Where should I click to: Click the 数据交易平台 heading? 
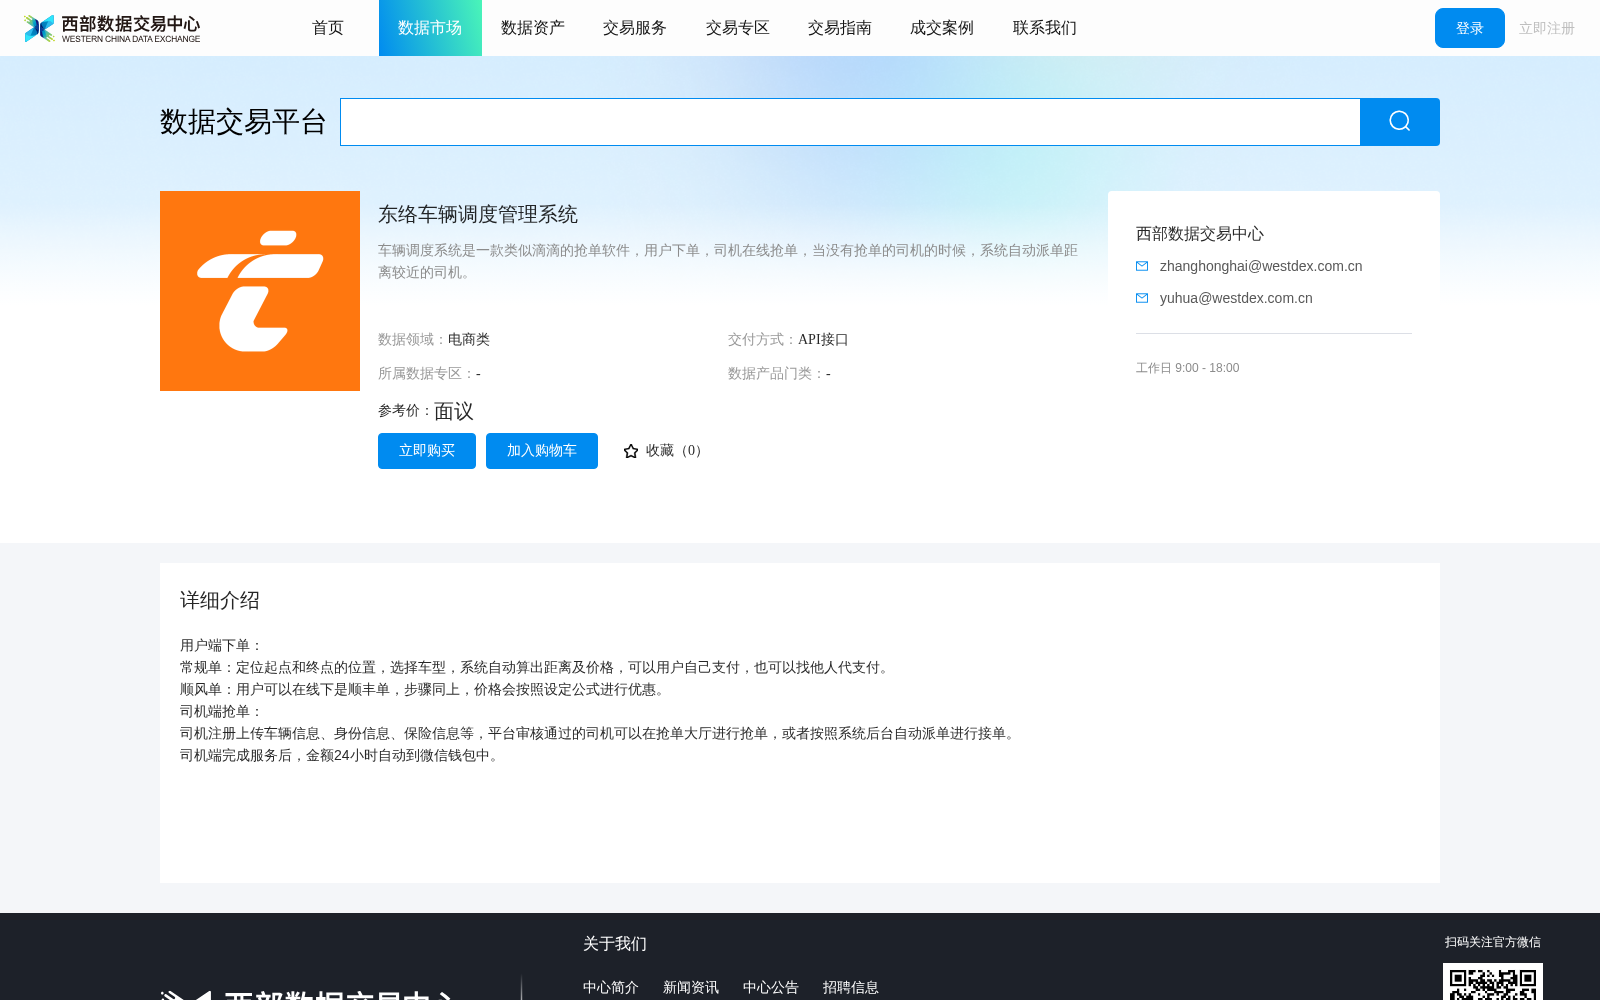[243, 122]
